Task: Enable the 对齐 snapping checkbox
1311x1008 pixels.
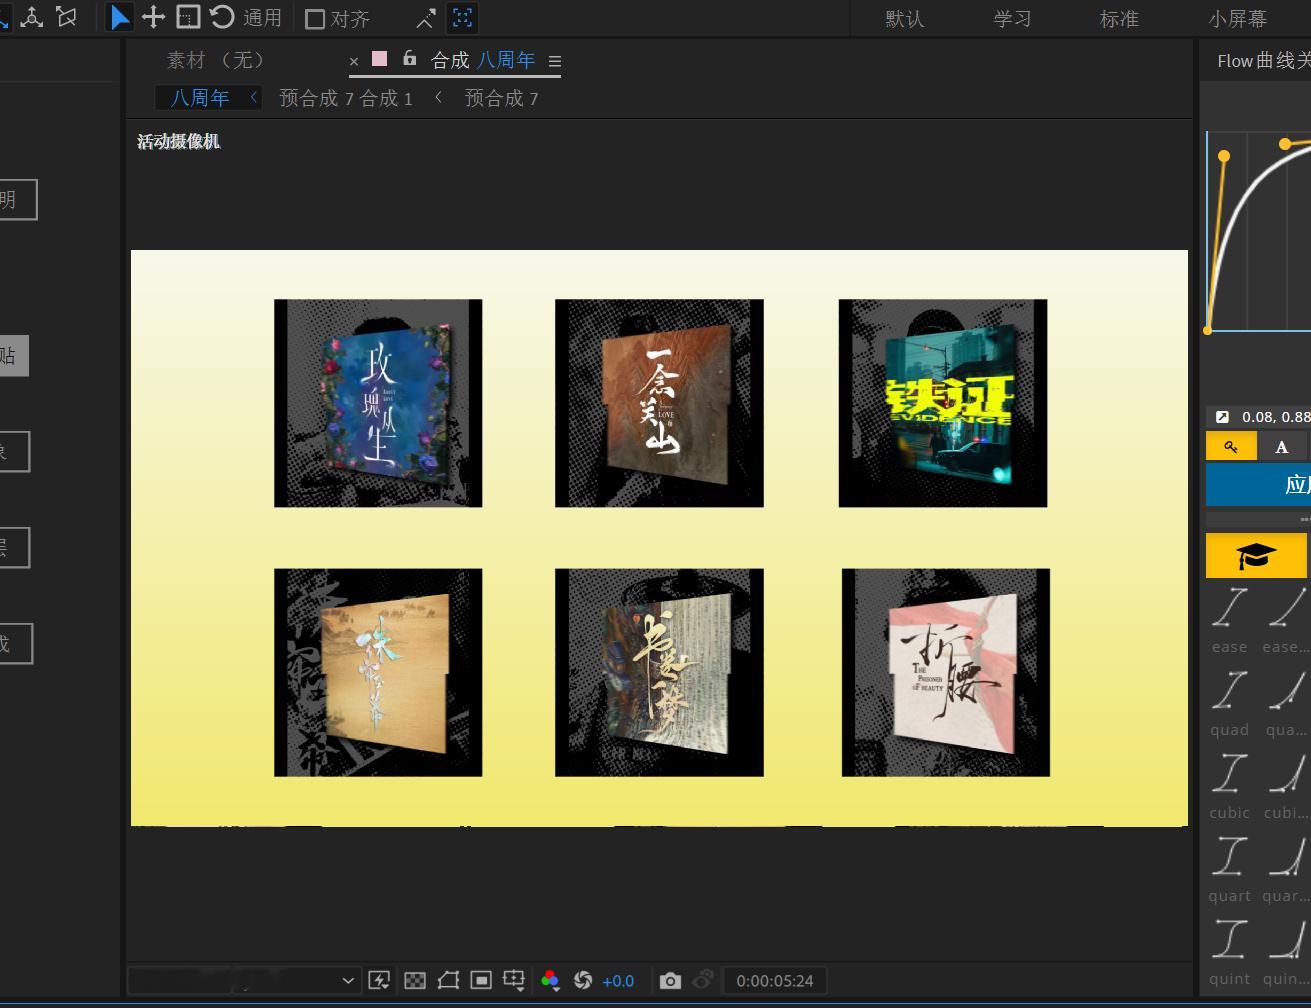Action: 315,19
